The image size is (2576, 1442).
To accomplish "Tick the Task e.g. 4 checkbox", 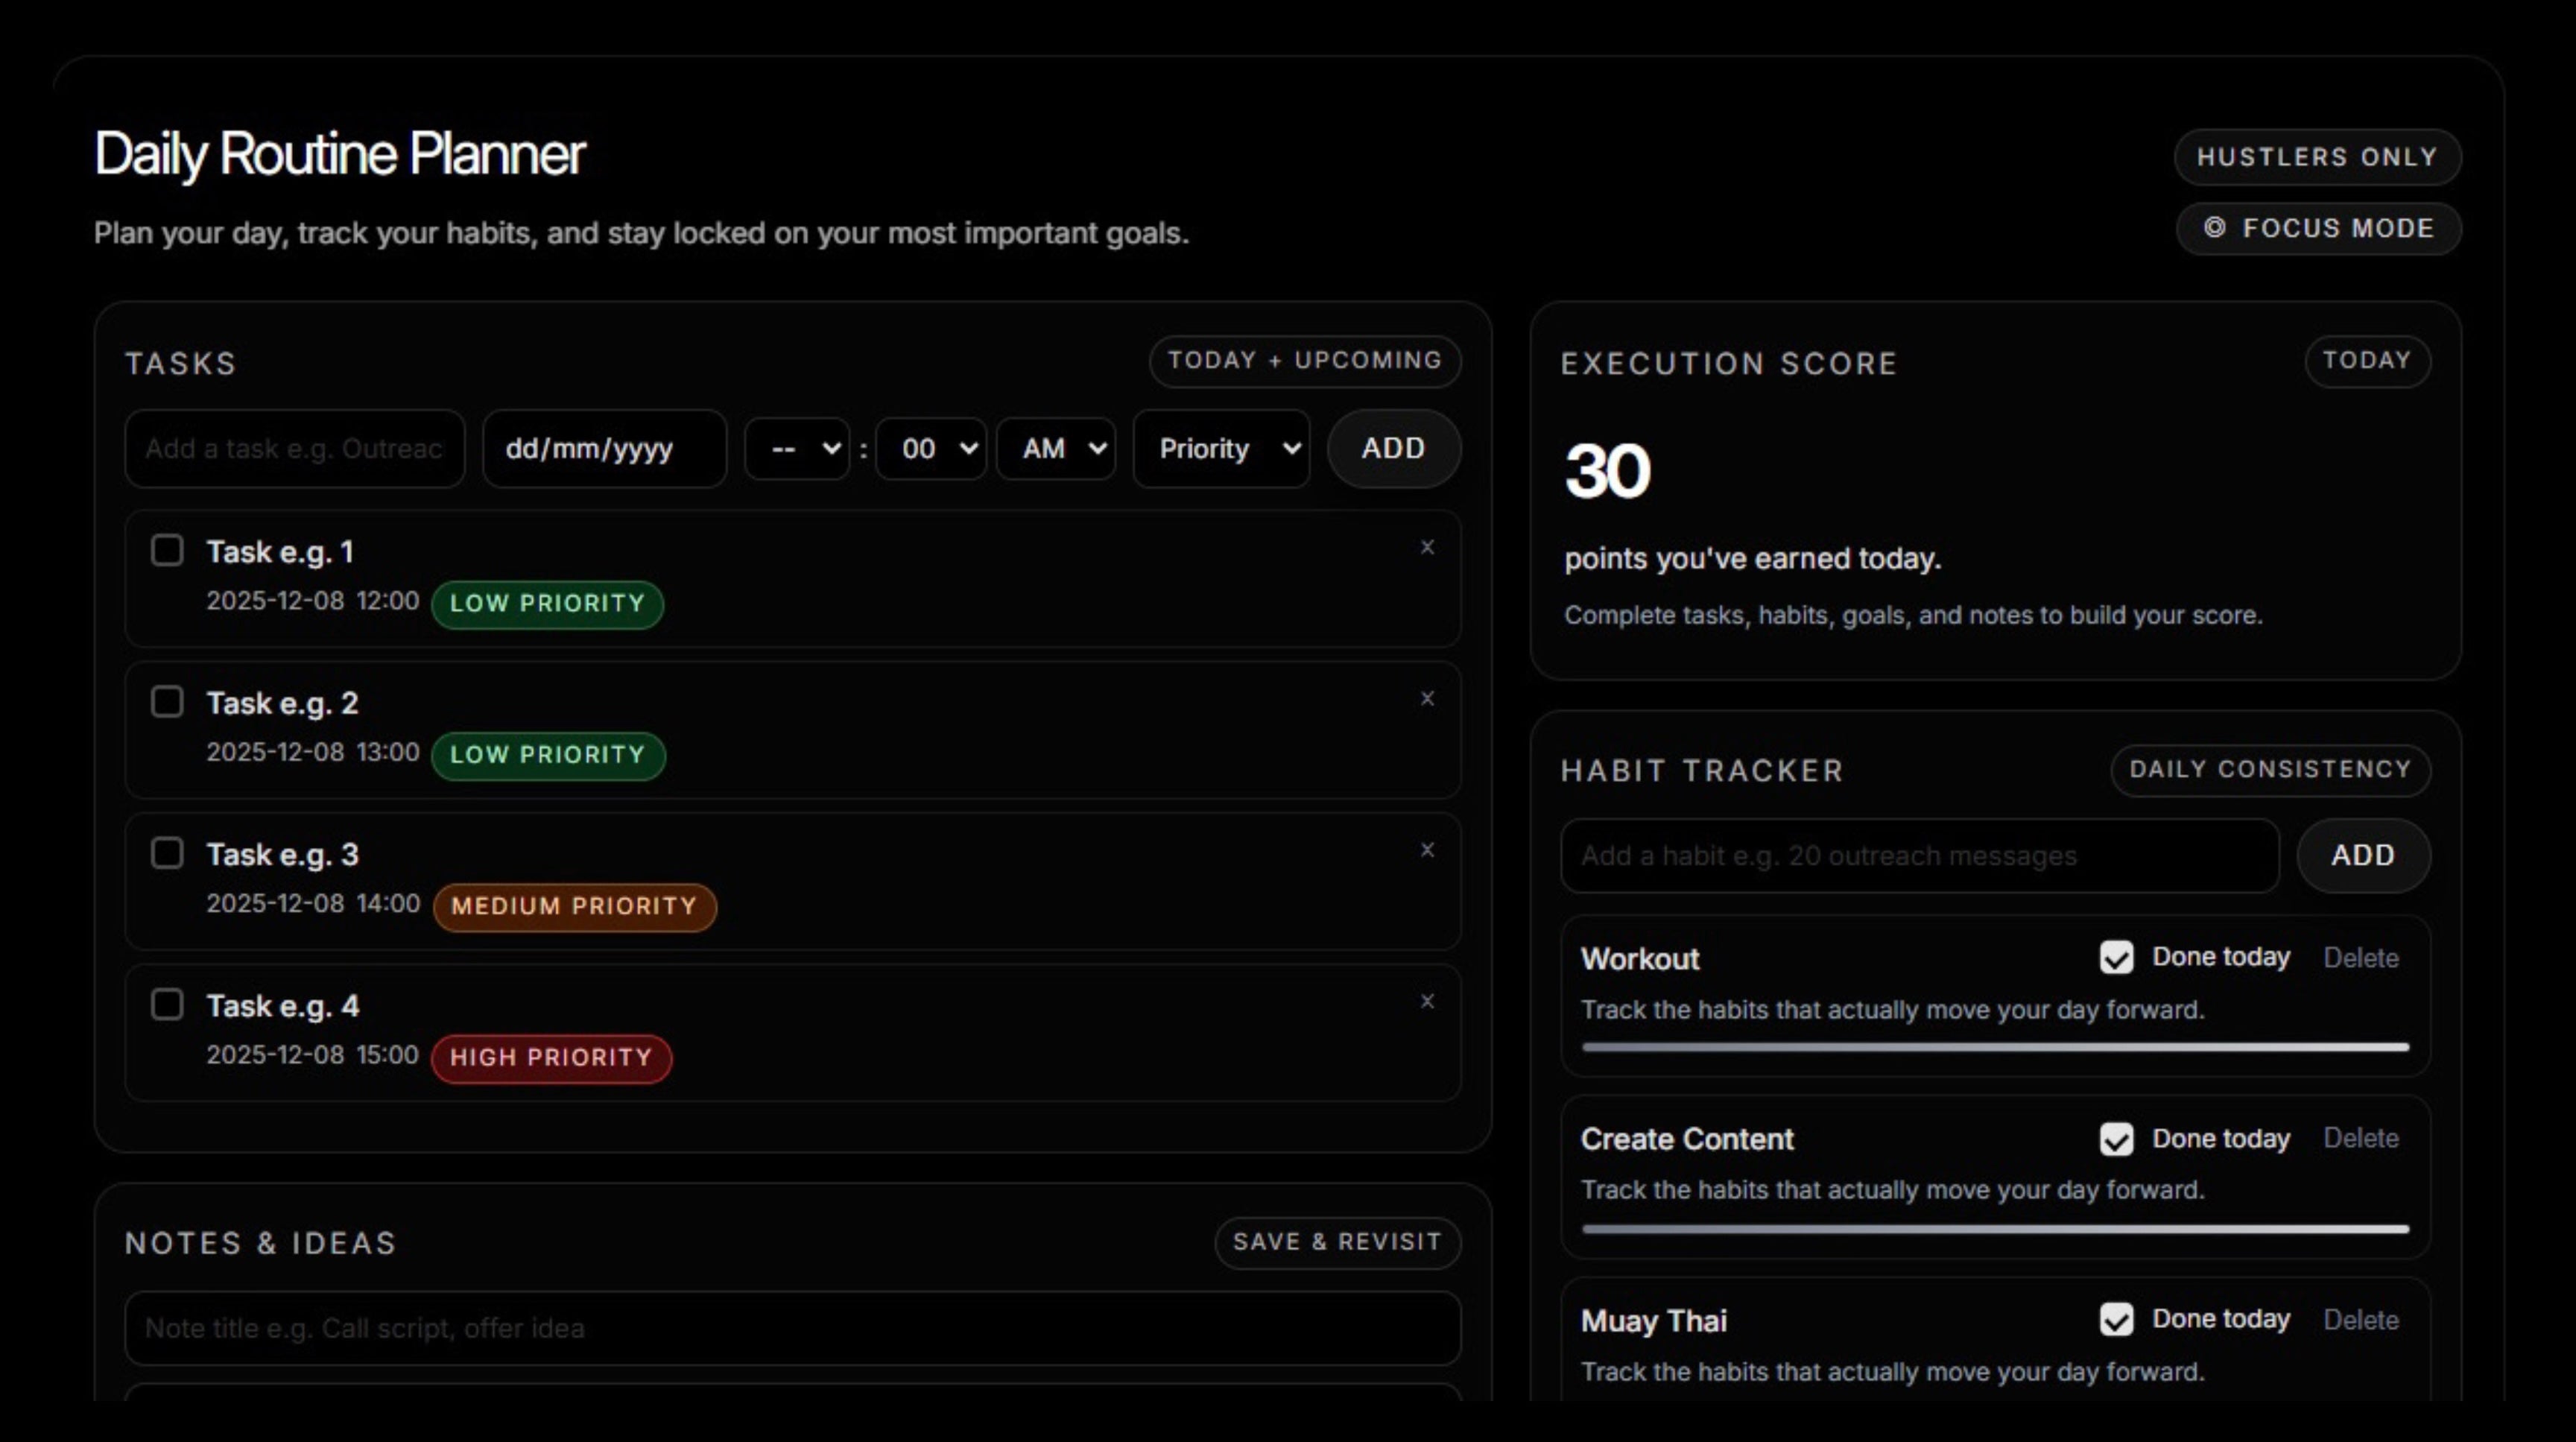I will tap(167, 1004).
